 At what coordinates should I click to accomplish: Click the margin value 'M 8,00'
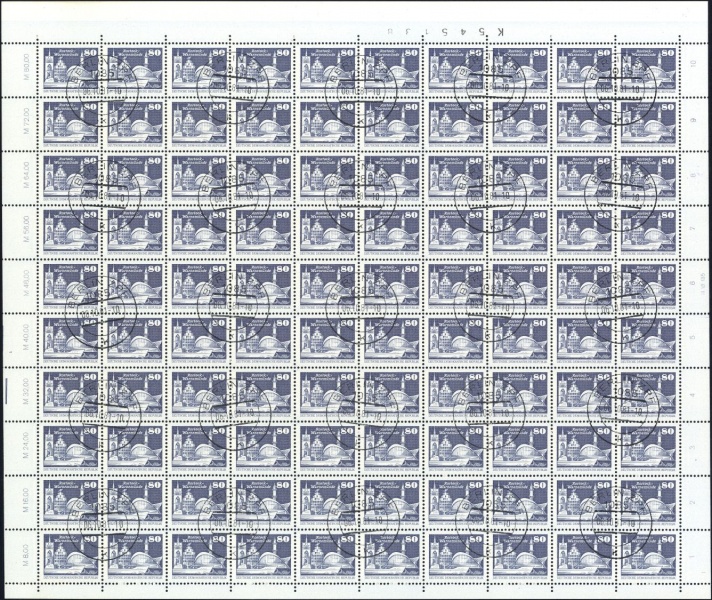[x=26, y=555]
